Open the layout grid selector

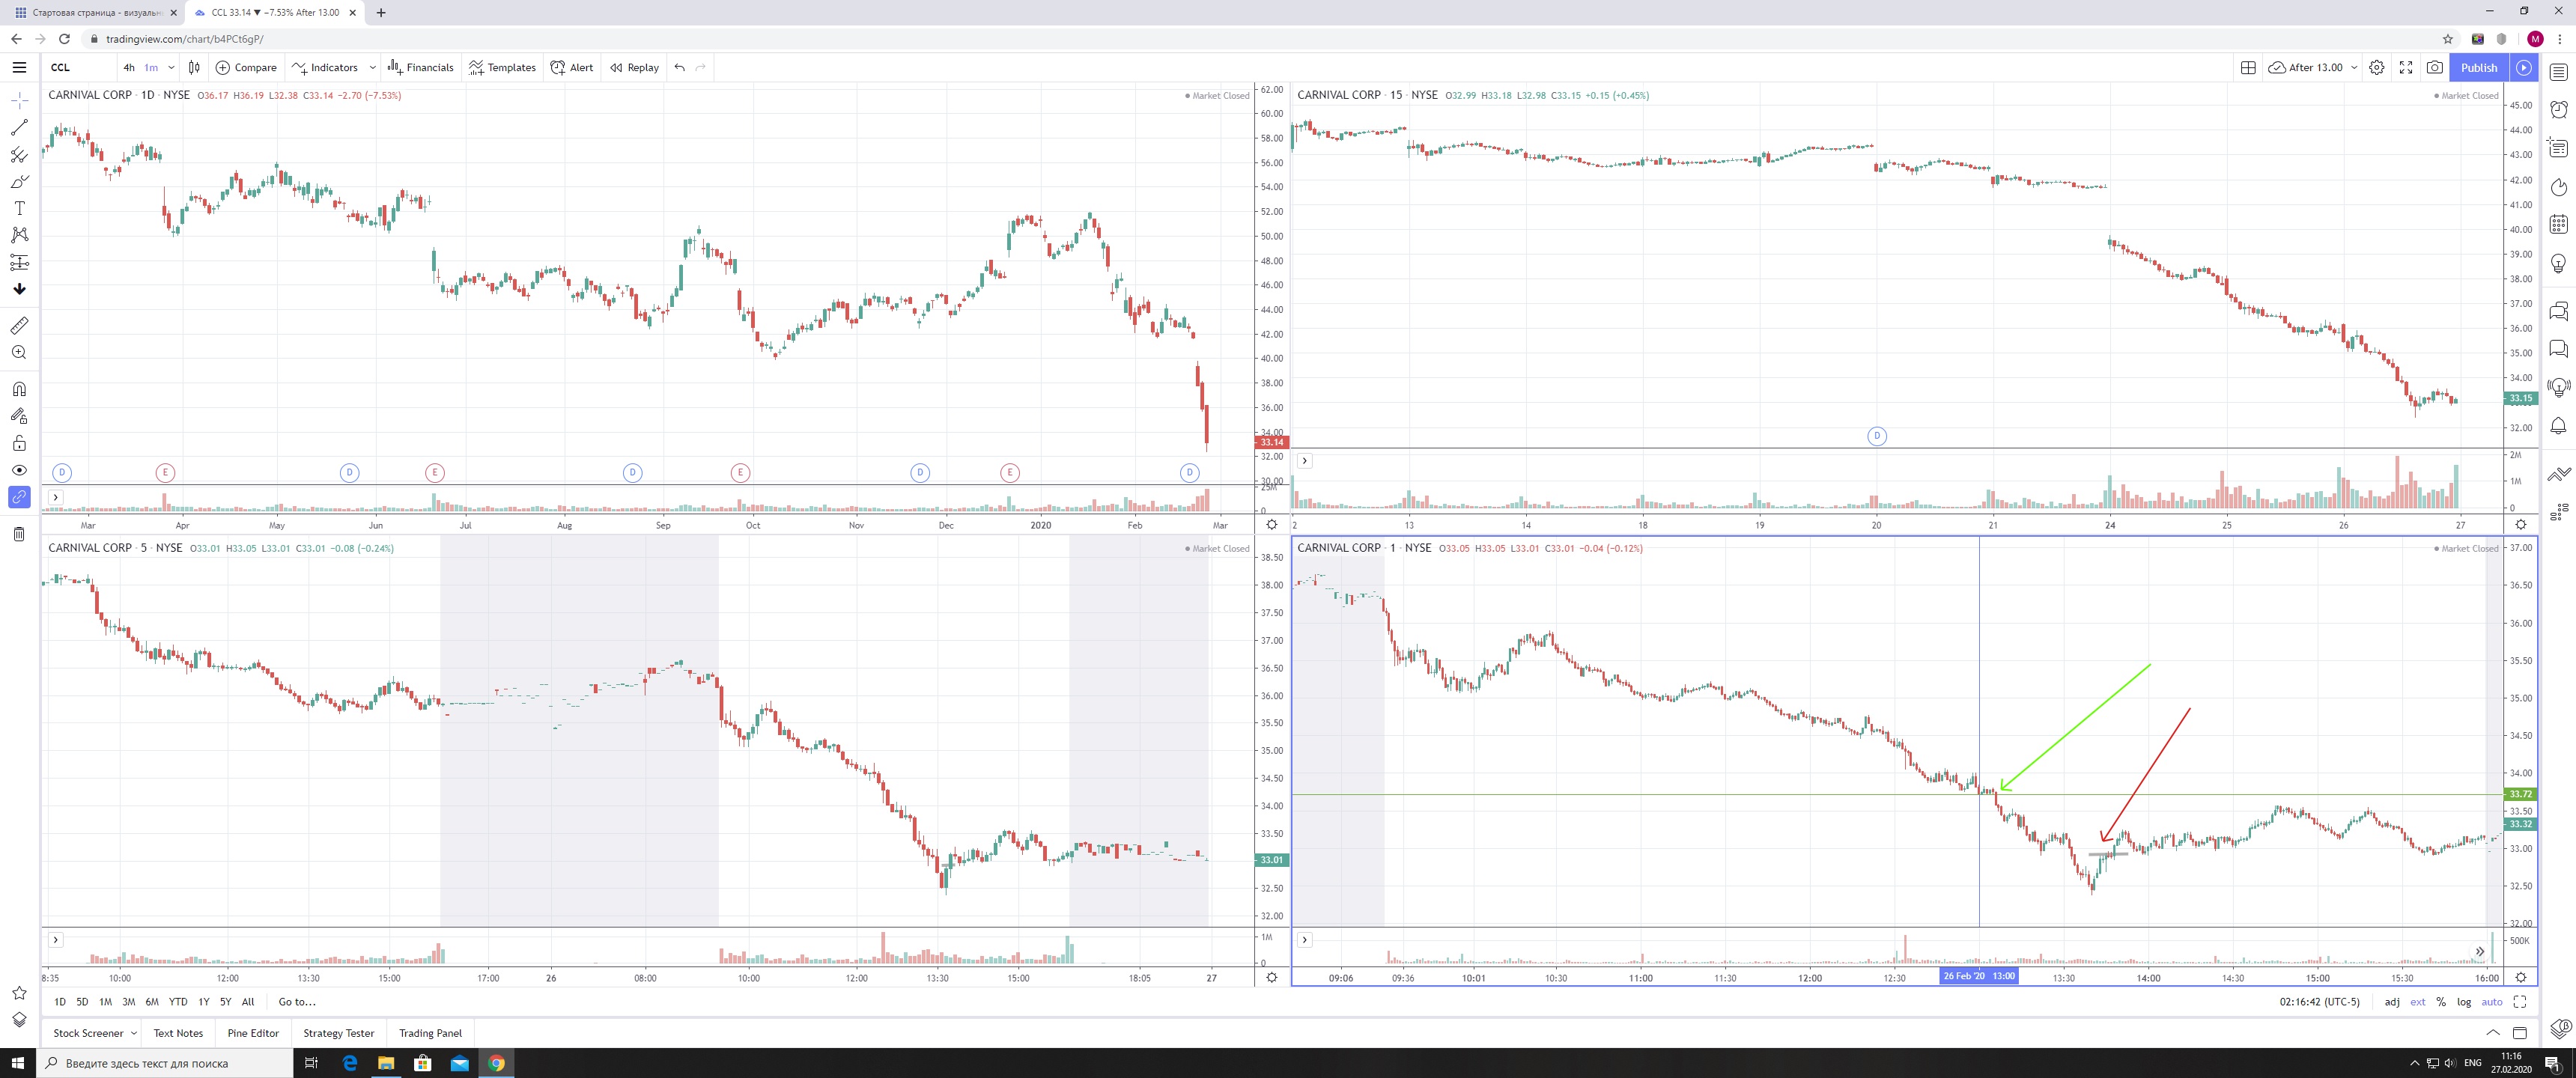coord(2247,67)
